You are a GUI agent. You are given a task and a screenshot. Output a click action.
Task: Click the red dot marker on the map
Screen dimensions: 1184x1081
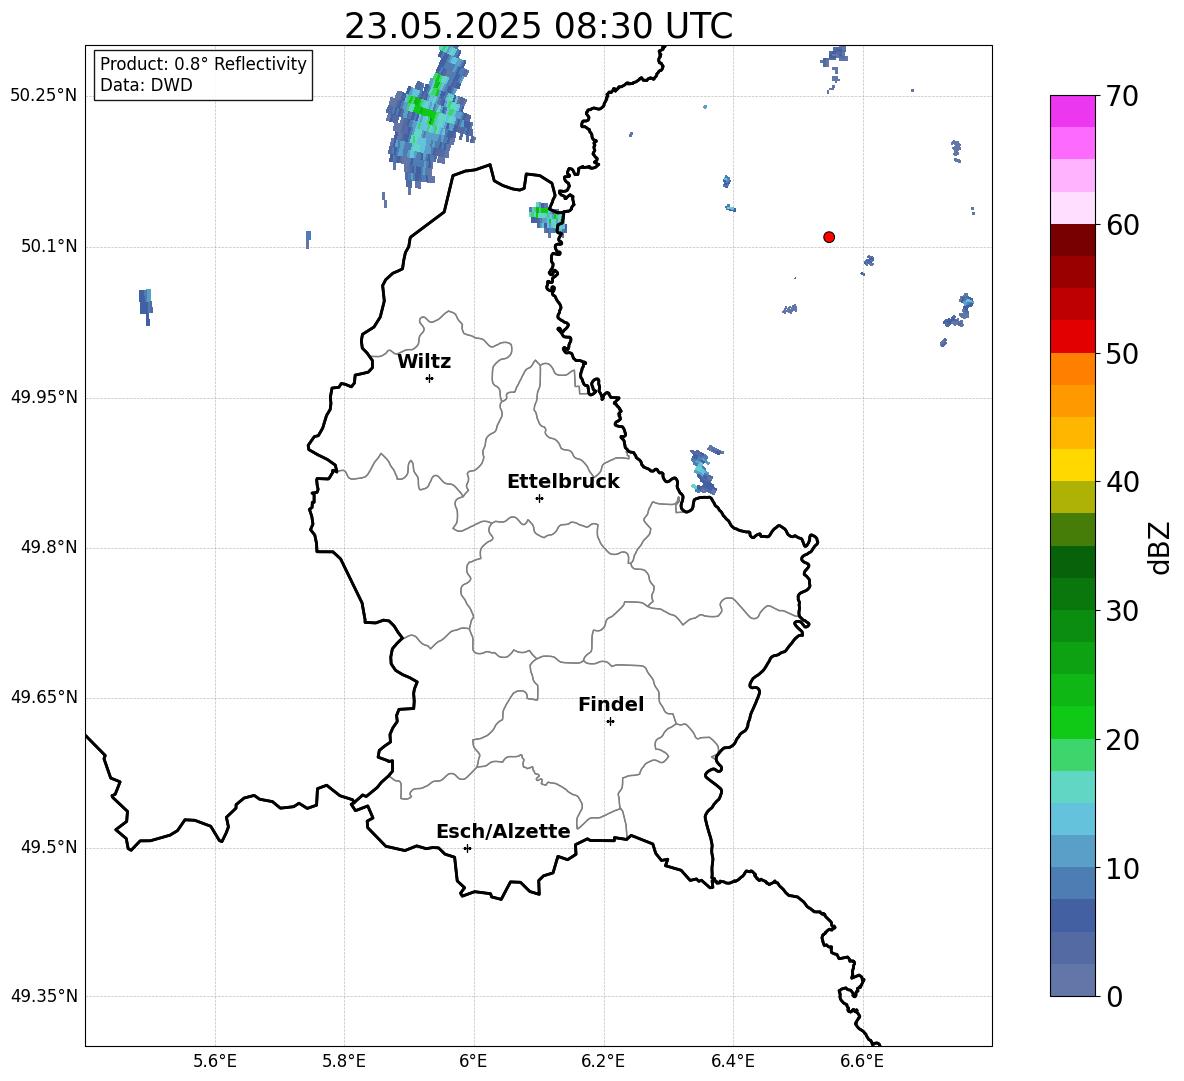[x=828, y=237]
